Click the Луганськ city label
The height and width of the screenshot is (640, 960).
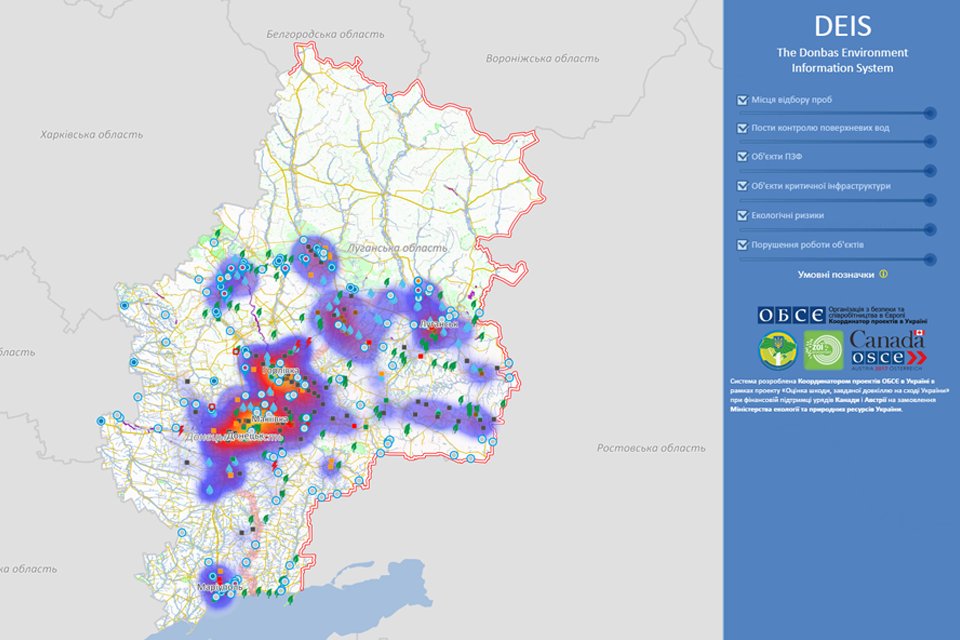coord(439,324)
